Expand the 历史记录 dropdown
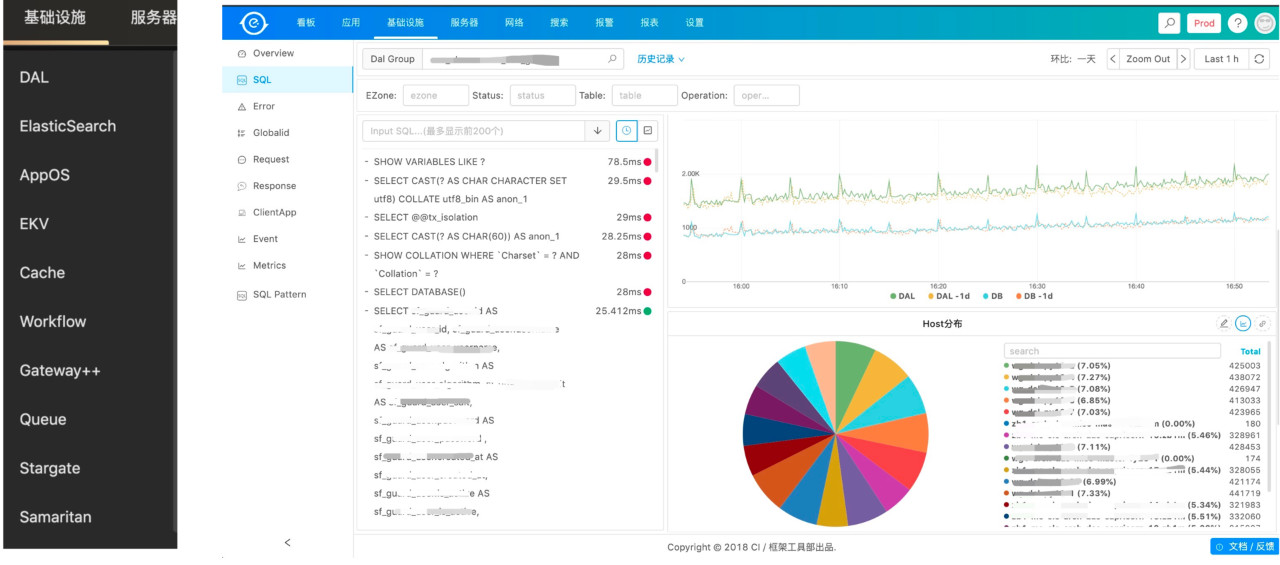Image resolution: width=1280 pixels, height=565 pixels. tap(661, 59)
